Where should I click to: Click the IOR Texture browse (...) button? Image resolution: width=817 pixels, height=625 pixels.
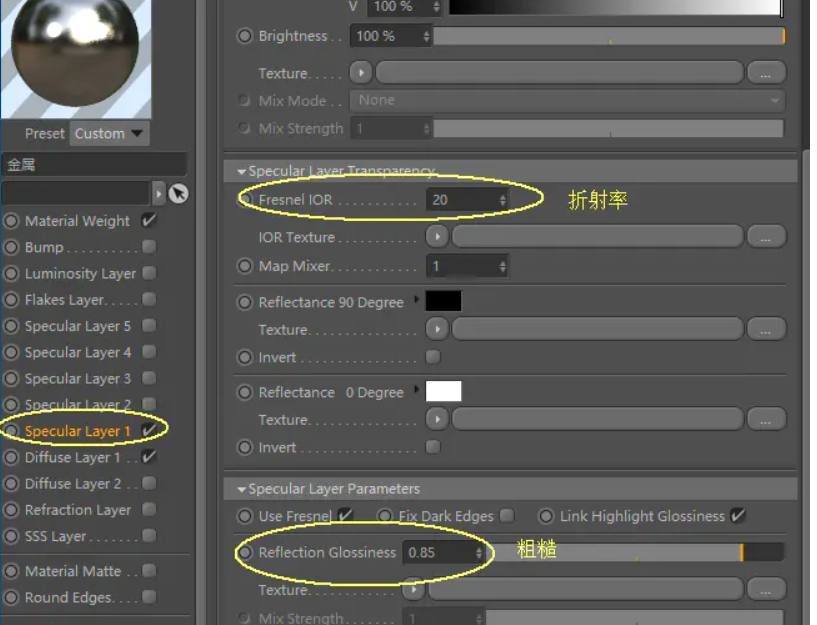coord(766,237)
